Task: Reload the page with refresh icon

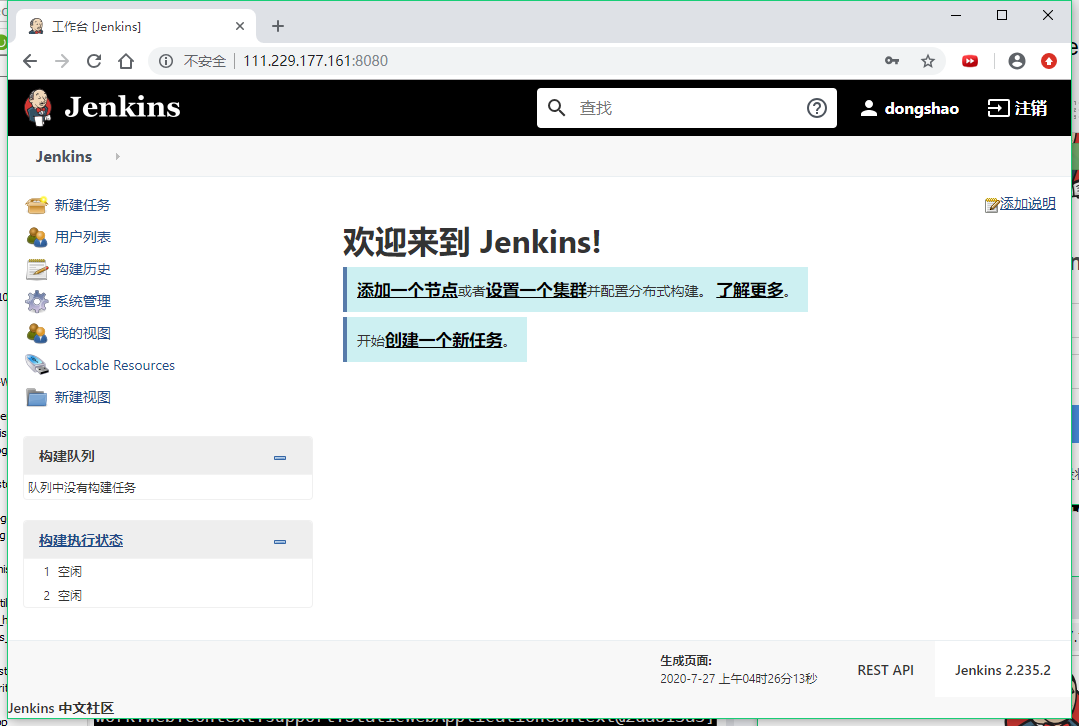Action: click(94, 61)
